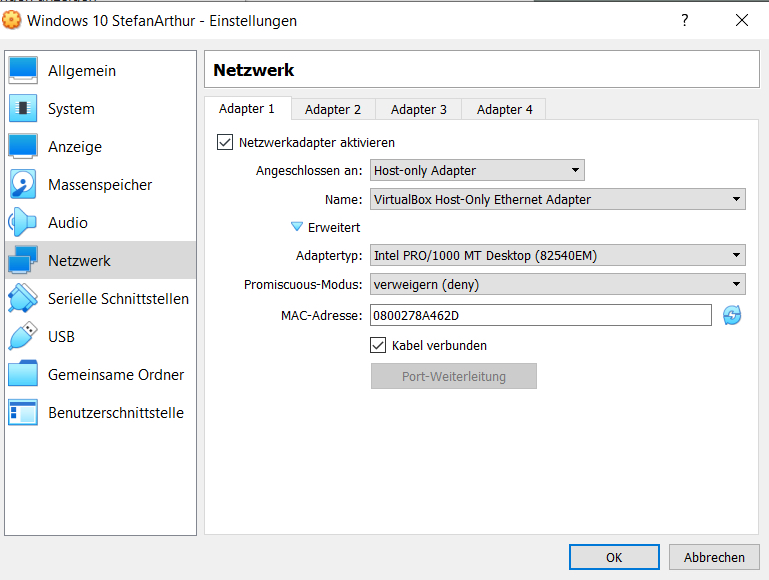Select the Massenspeicher category label

[100, 184]
